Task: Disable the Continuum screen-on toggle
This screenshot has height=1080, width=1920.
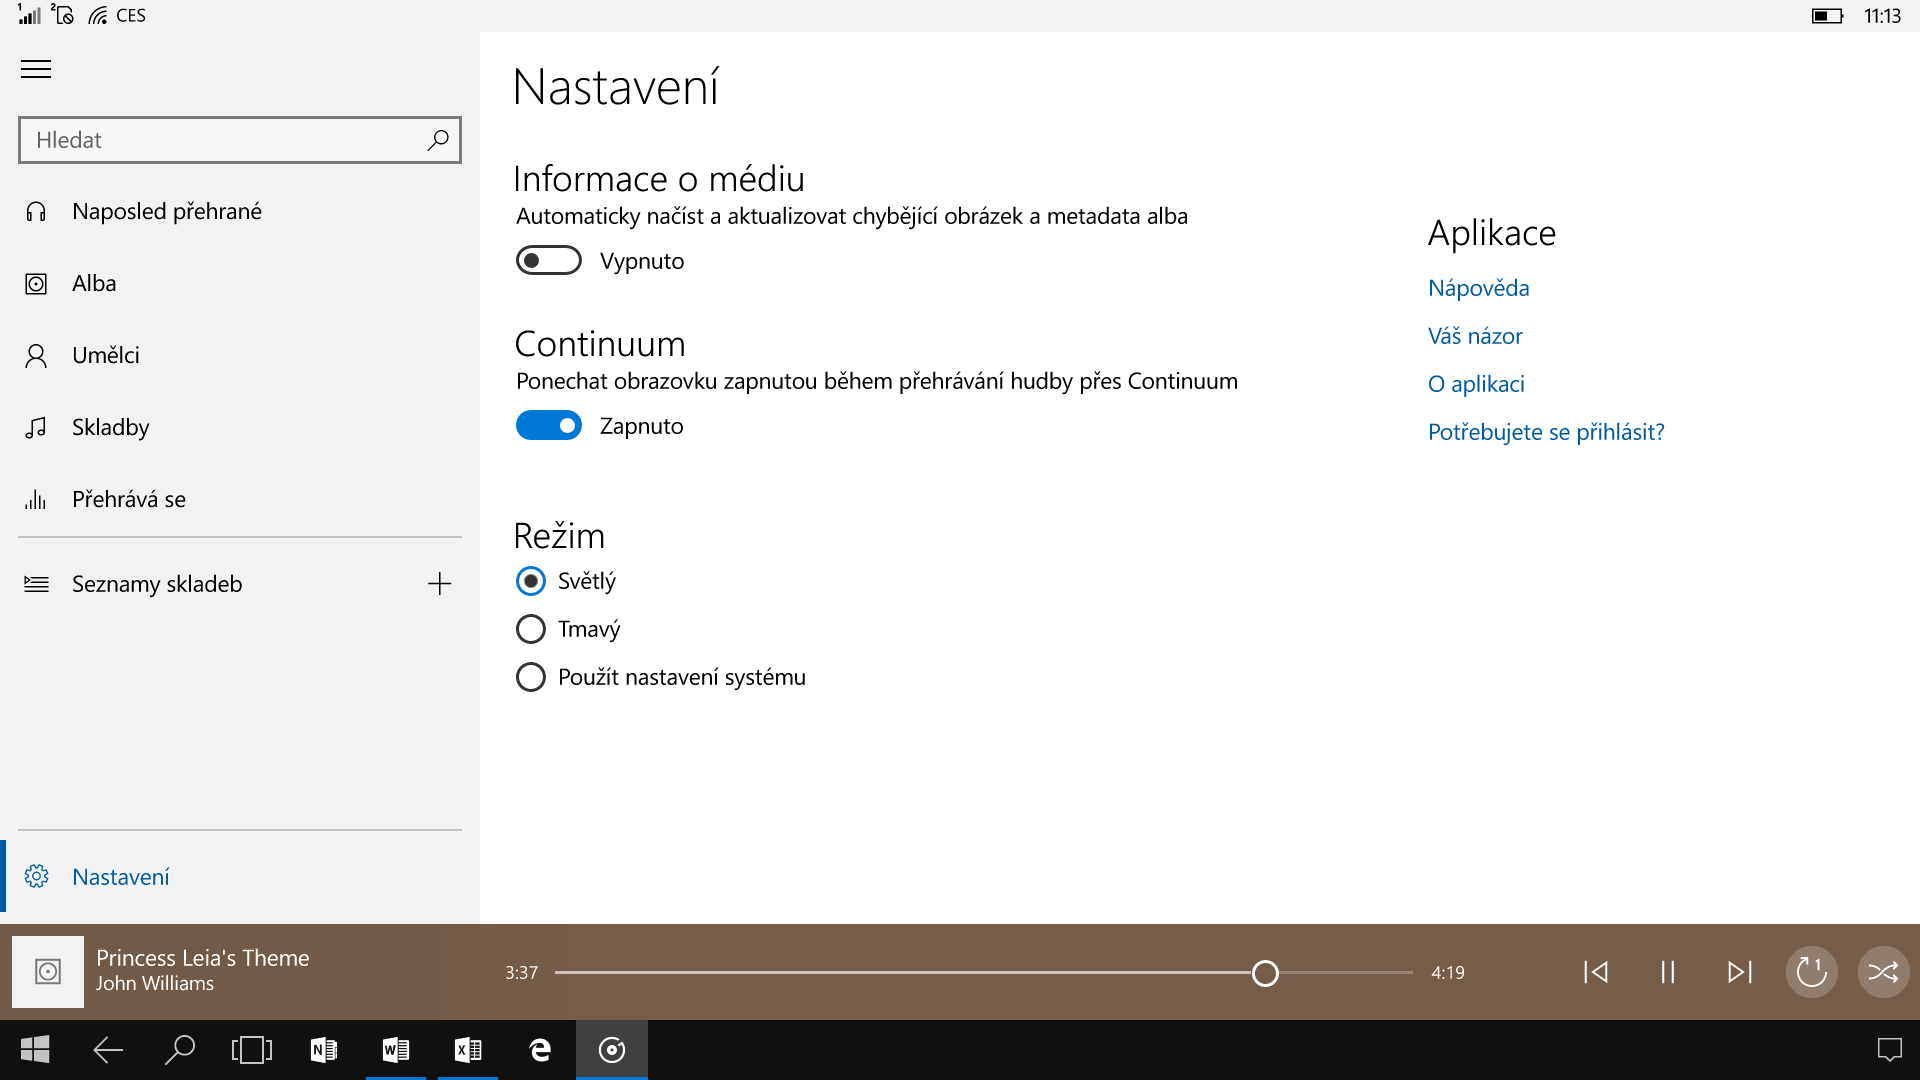Action: pos(548,425)
